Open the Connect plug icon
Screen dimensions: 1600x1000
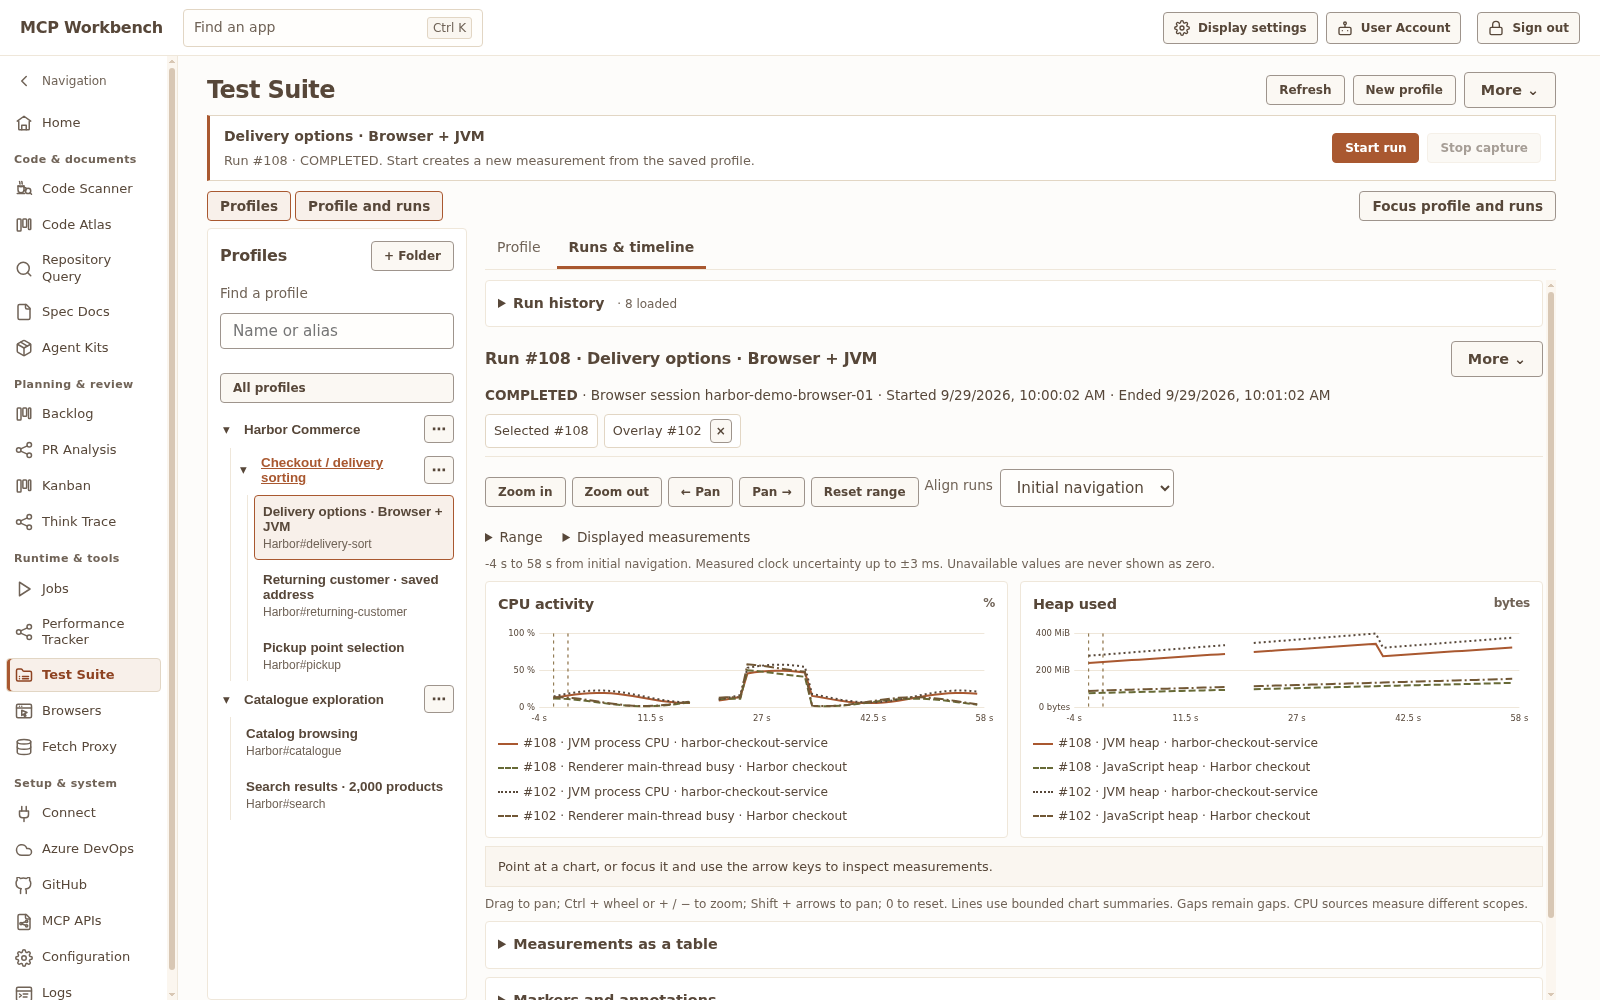[x=24, y=813]
